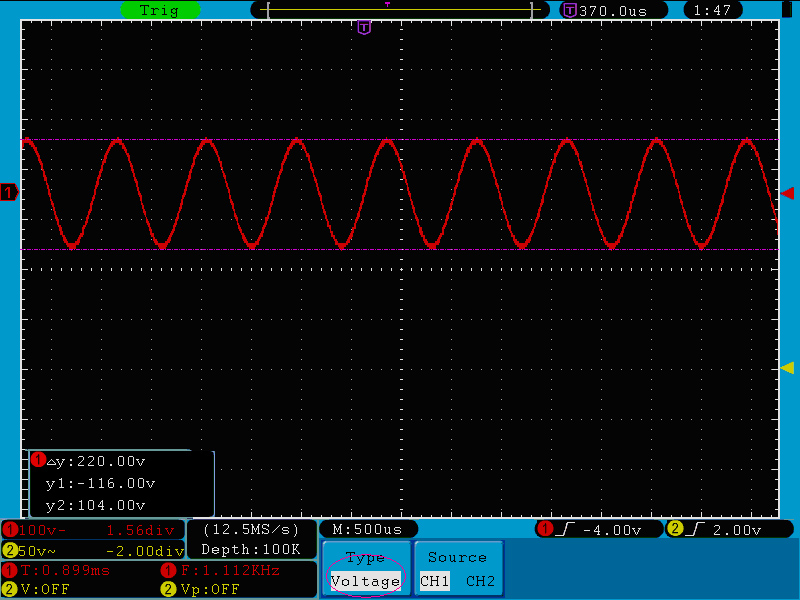This screenshot has width=800, height=600.
Task: Click the red 1 badge beside T:0.899ms
Action: click(9, 570)
